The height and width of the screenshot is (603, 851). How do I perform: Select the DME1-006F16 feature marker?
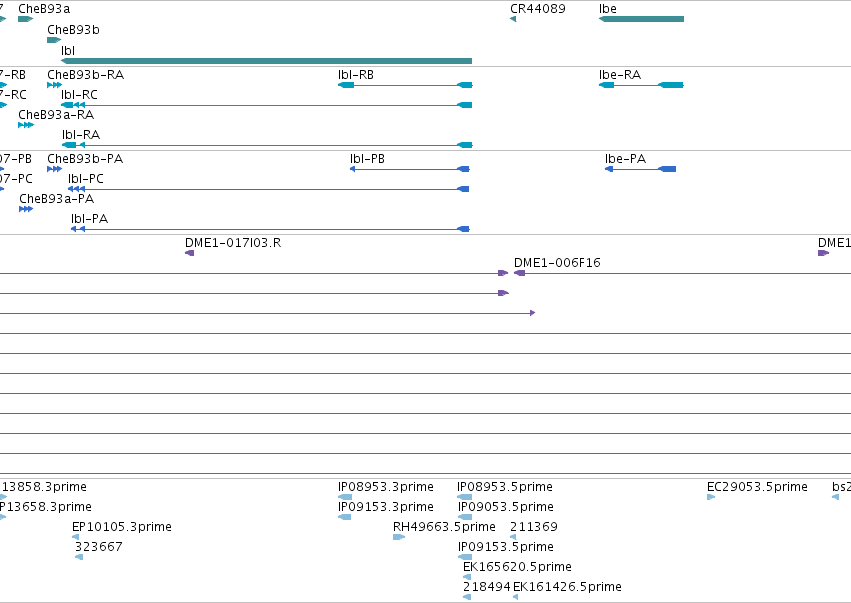click(519, 273)
